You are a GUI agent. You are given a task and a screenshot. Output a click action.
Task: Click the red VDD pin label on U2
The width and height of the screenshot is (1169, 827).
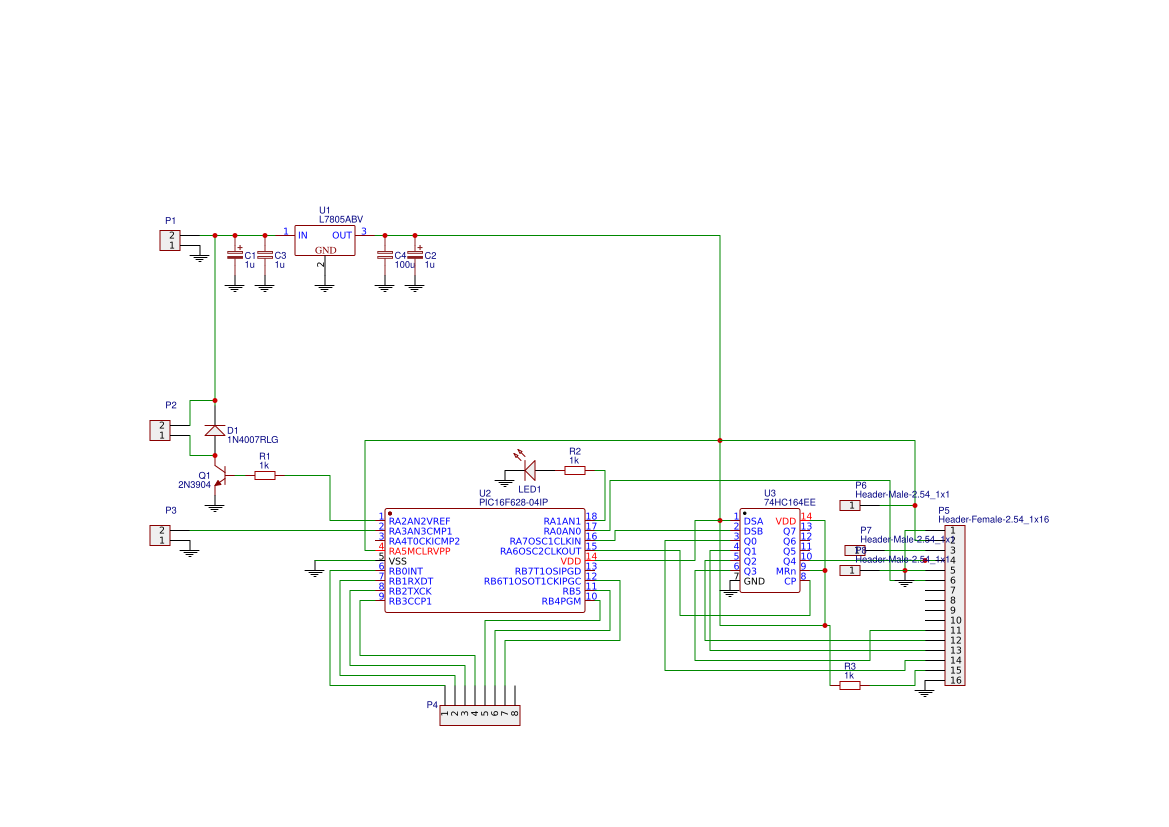click(x=570, y=562)
